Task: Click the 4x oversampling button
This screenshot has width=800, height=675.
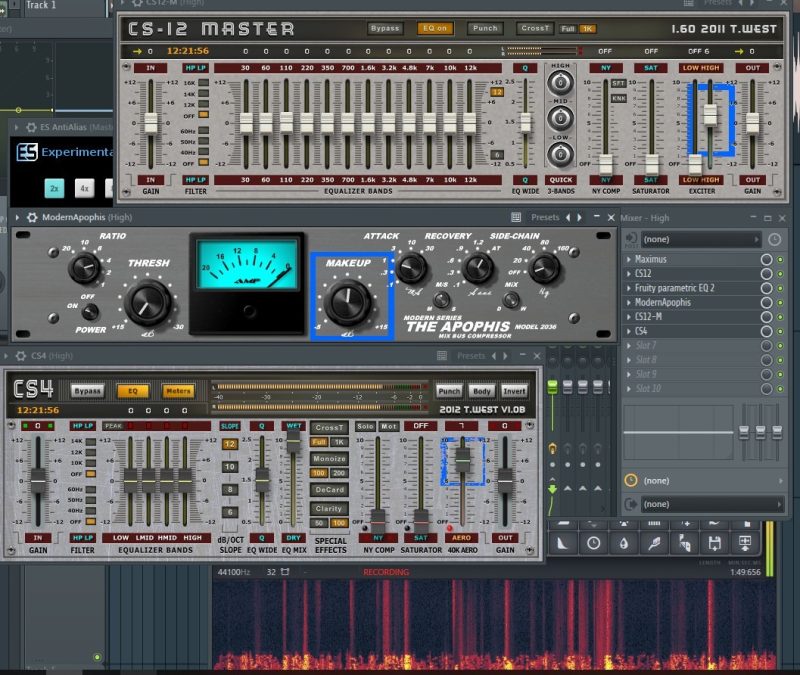Action: point(85,188)
